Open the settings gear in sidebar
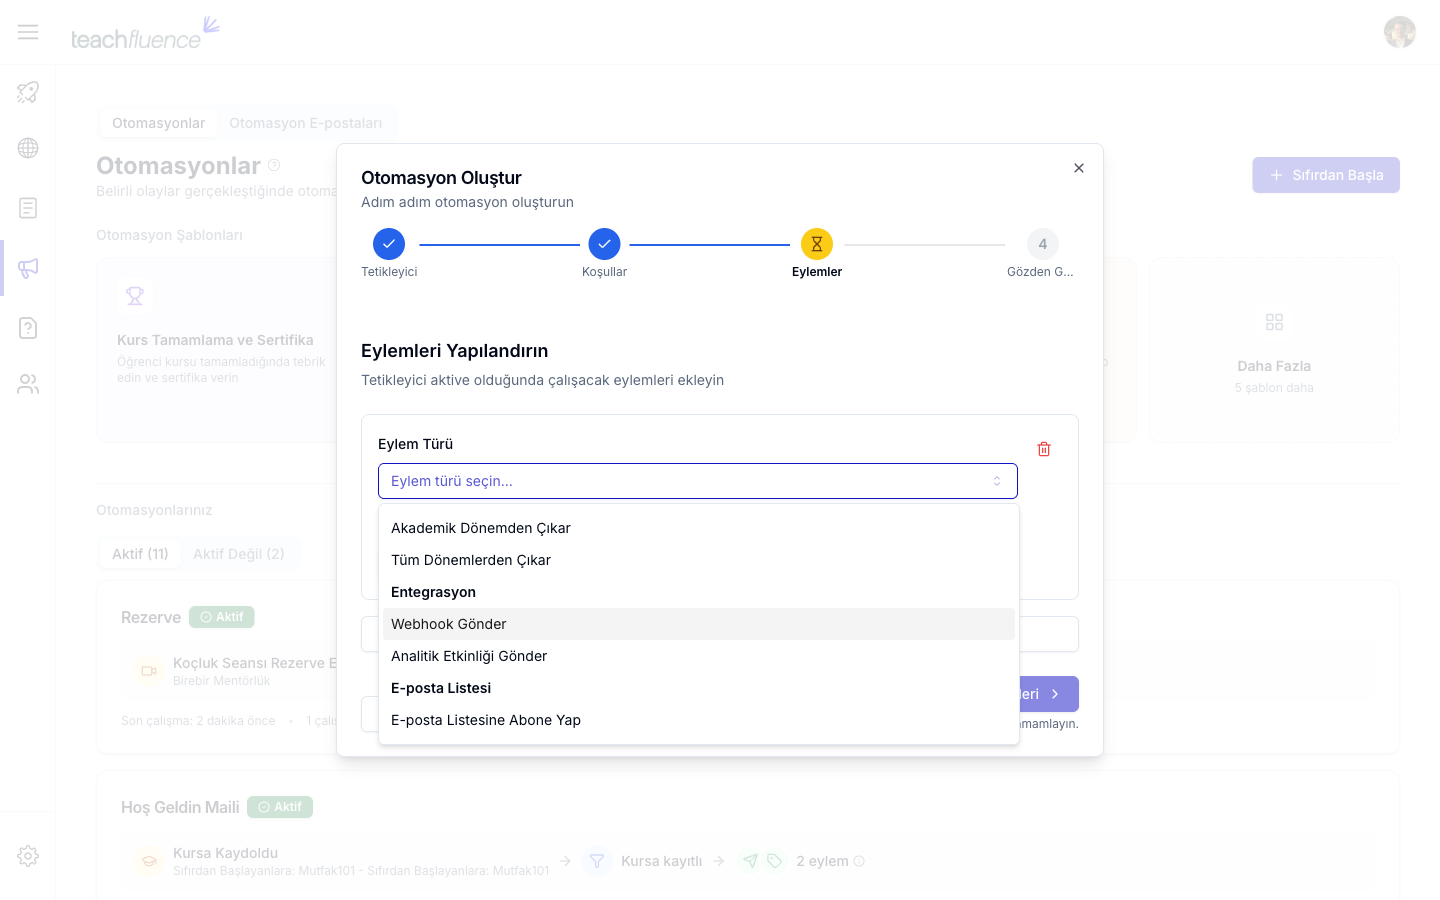 [28, 856]
